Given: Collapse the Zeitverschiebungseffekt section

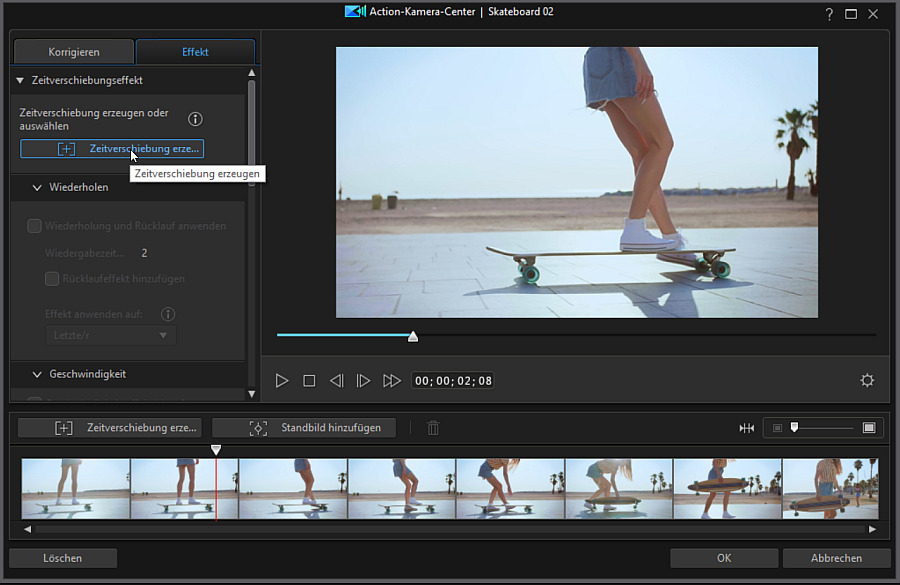Looking at the screenshot, I should point(20,80).
